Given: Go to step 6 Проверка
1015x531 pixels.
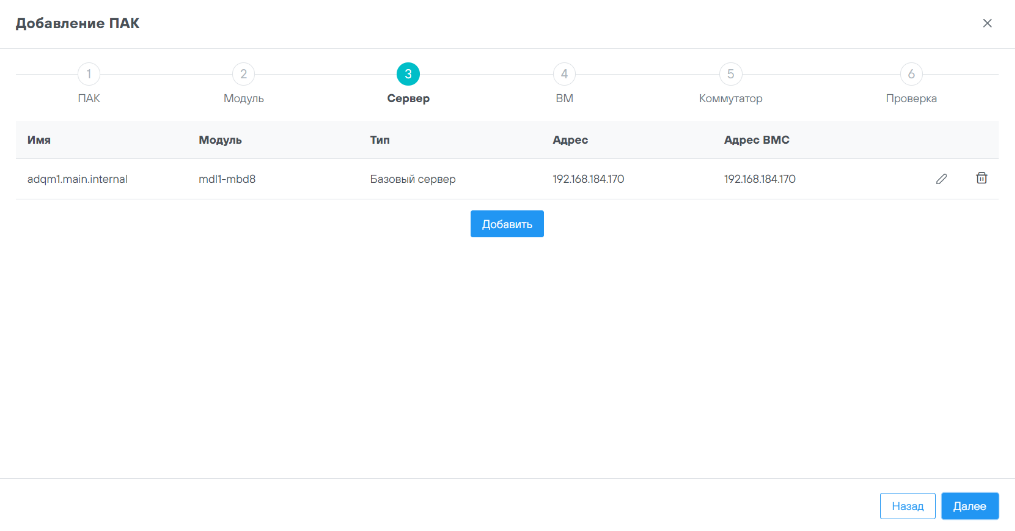Looking at the screenshot, I should pos(910,74).
